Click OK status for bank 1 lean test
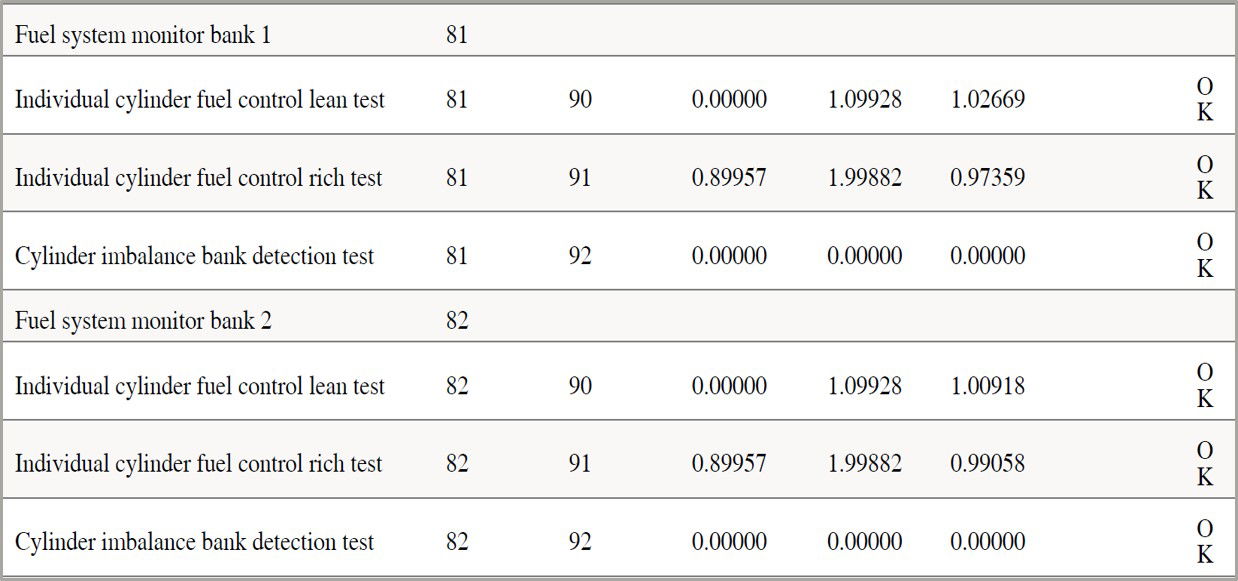1238x581 pixels. tap(1205, 100)
